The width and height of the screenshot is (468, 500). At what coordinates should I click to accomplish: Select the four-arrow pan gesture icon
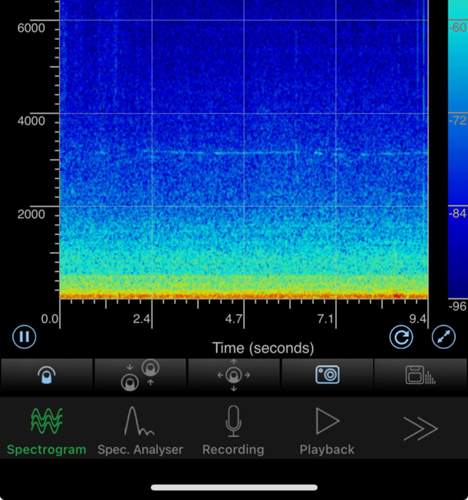click(234, 375)
